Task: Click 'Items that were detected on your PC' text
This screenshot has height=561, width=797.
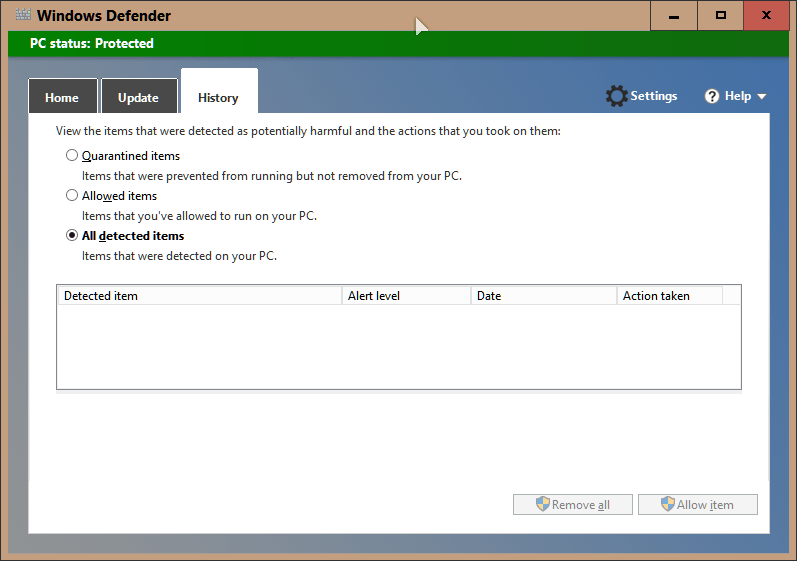Action: (x=179, y=256)
